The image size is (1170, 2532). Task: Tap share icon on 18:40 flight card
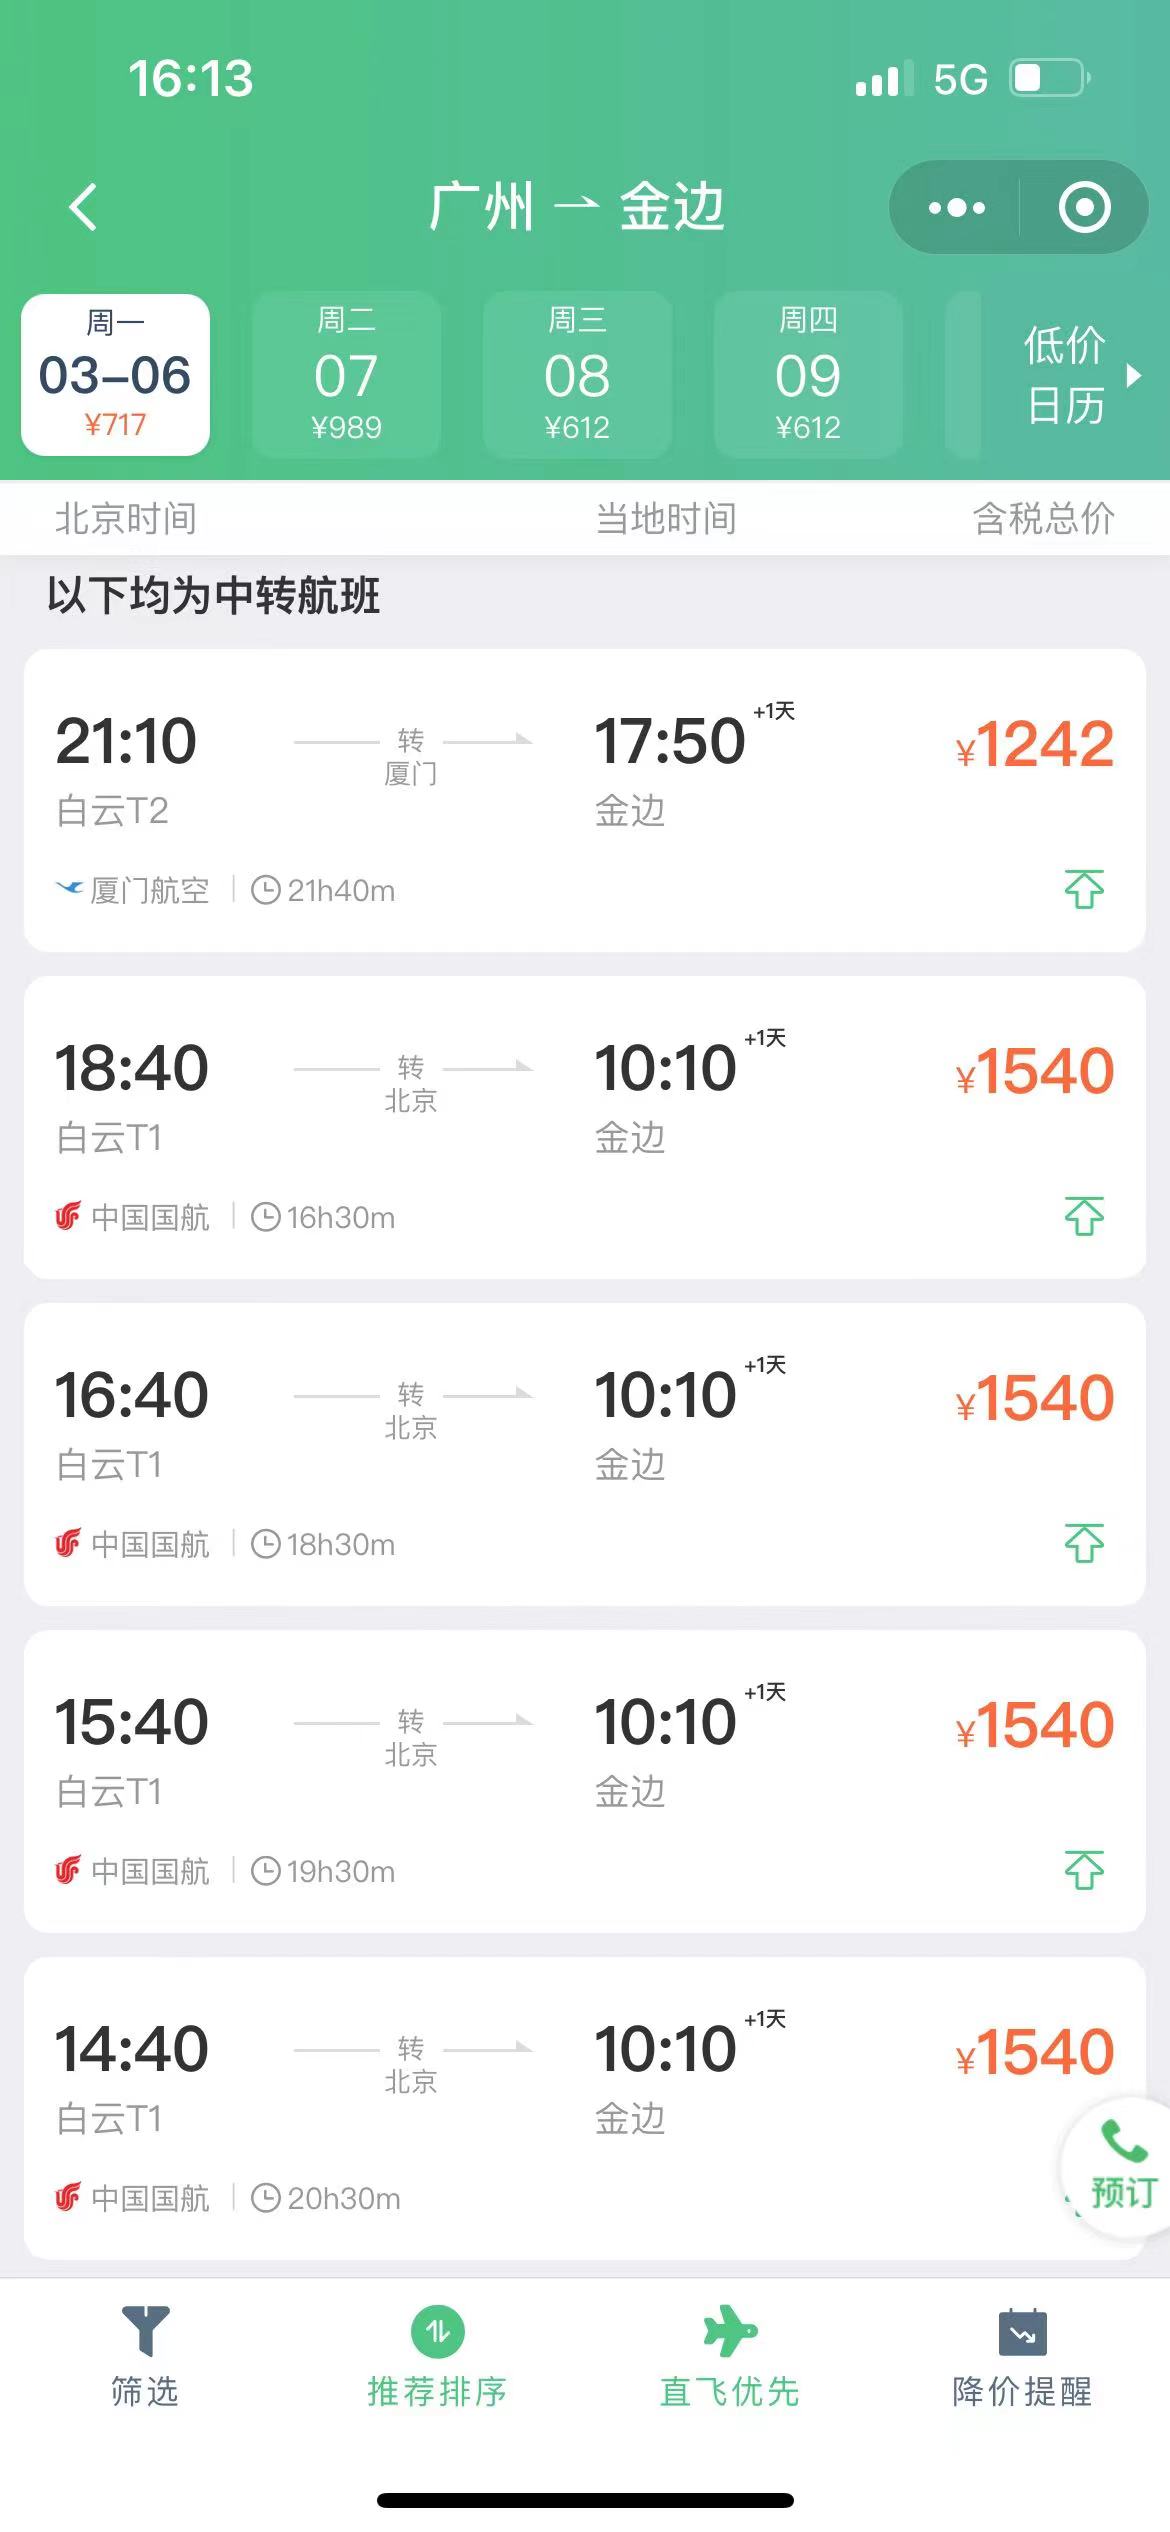point(1084,1216)
